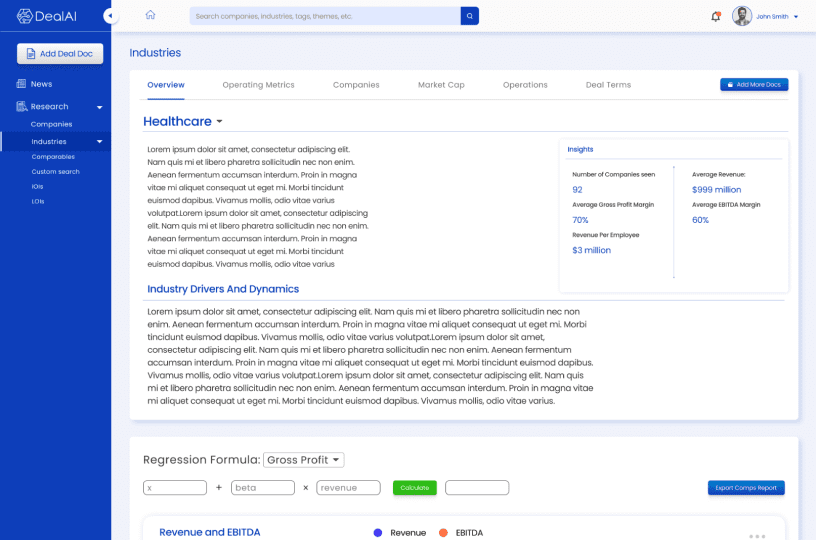816x540 pixels.
Task: Open the notifications bell
Action: coord(715,16)
